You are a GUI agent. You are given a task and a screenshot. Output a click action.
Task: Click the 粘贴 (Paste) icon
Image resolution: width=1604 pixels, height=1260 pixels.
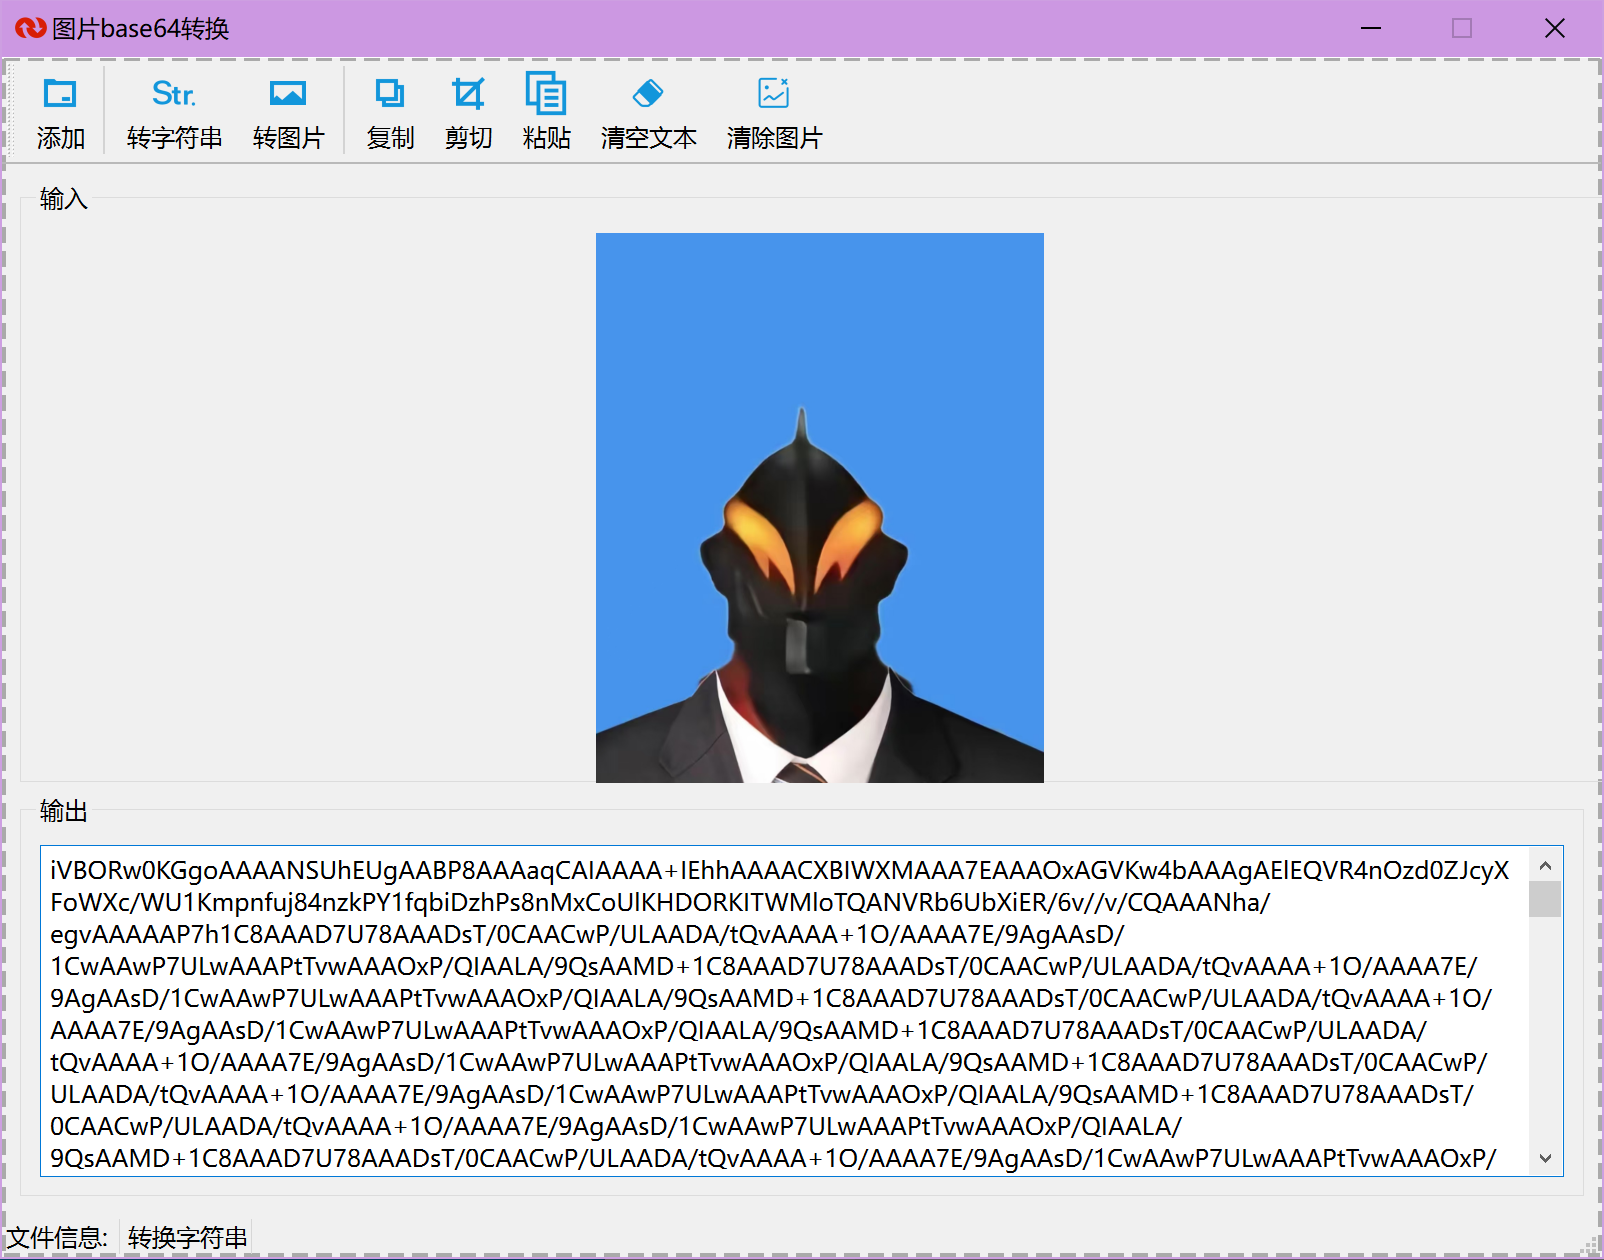[546, 94]
